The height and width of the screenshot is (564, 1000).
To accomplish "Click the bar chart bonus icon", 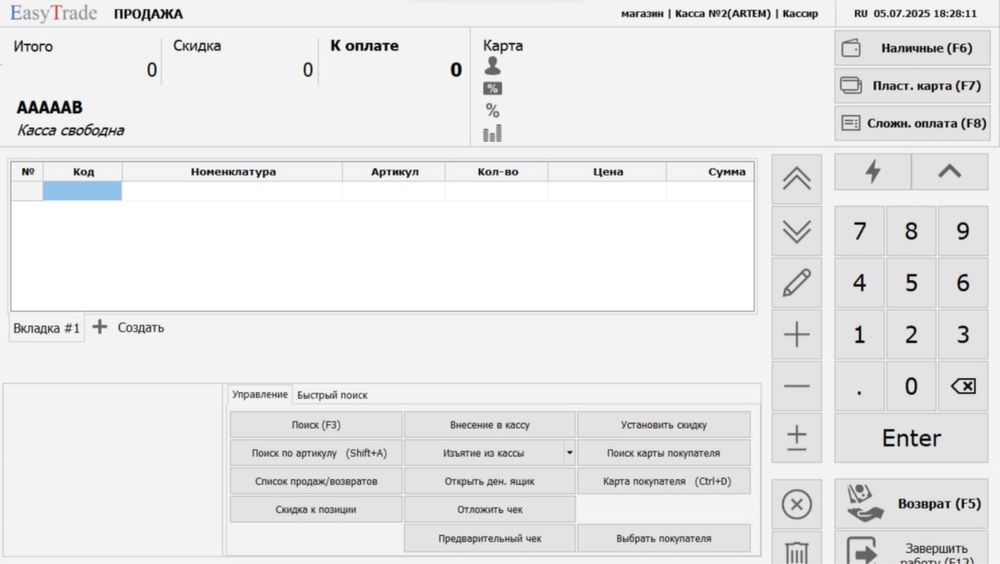I will (492, 133).
